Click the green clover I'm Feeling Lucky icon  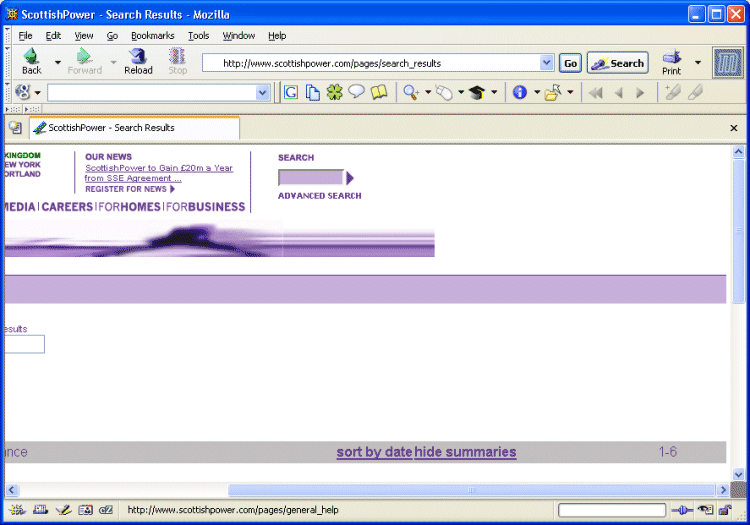coord(334,92)
